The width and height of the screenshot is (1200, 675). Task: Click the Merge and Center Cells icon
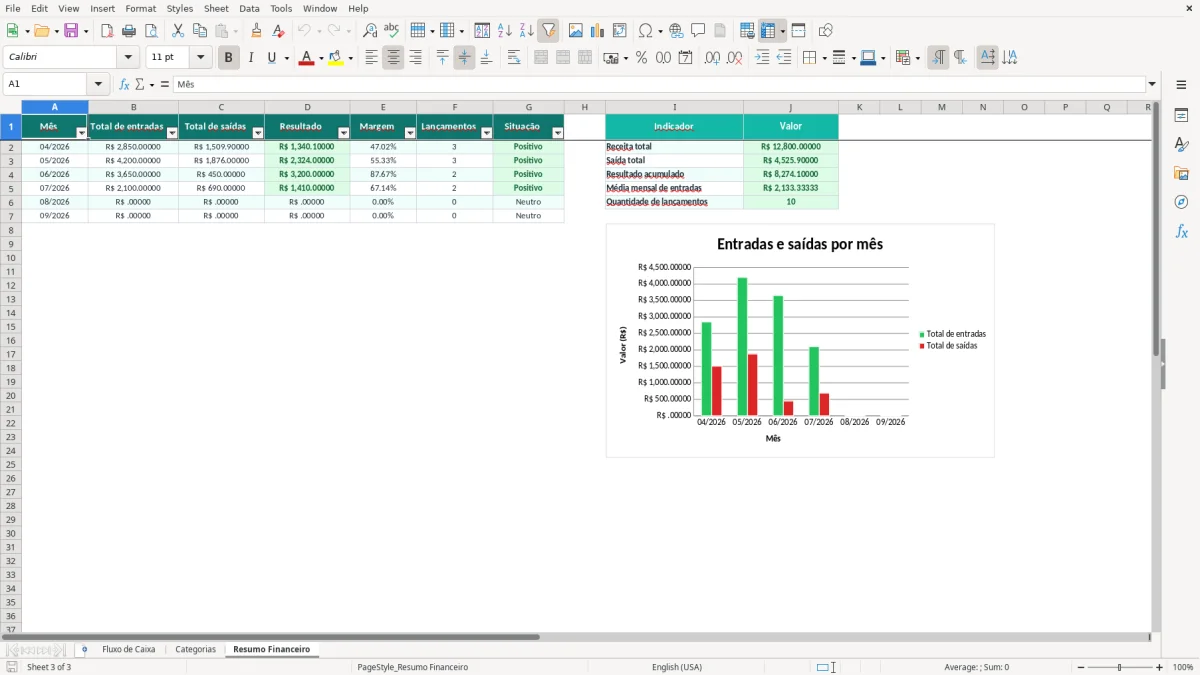[x=541, y=58]
